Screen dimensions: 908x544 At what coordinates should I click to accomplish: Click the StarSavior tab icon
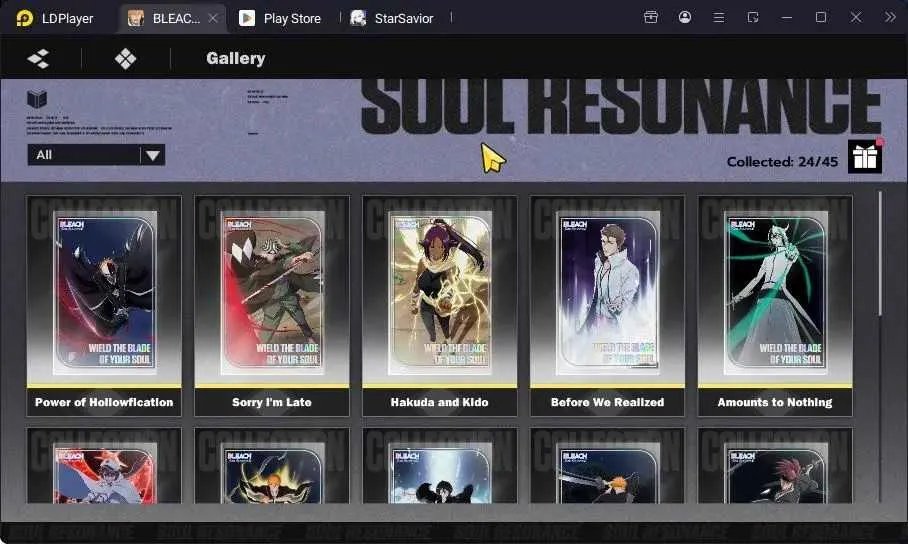pyautogui.click(x=358, y=19)
